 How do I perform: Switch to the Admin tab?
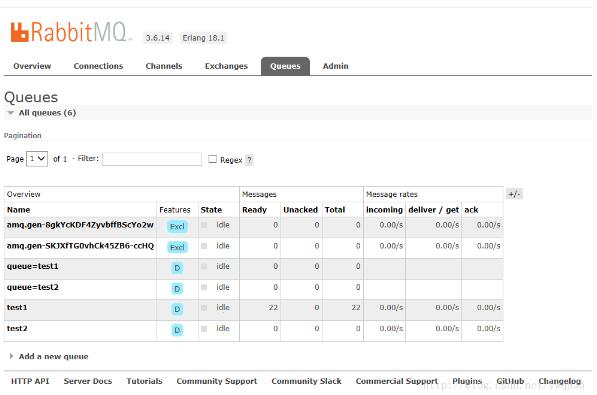(x=335, y=66)
